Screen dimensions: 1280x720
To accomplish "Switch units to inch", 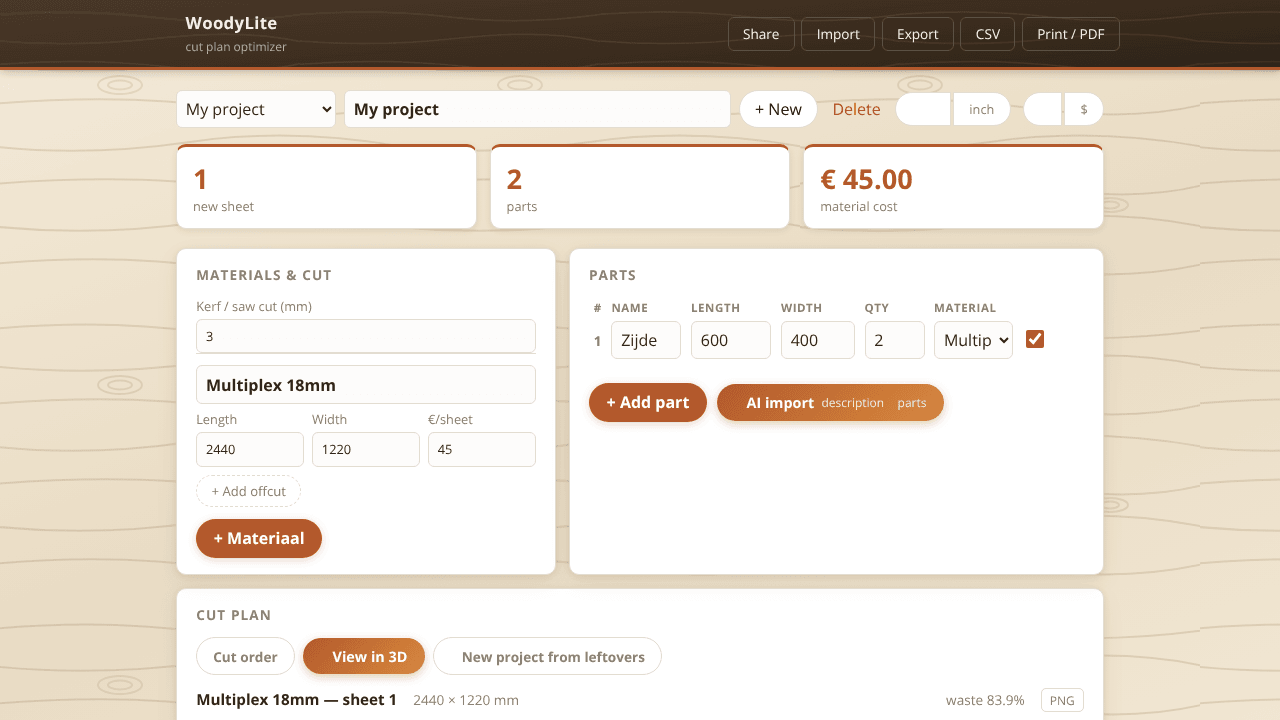I will (981, 109).
